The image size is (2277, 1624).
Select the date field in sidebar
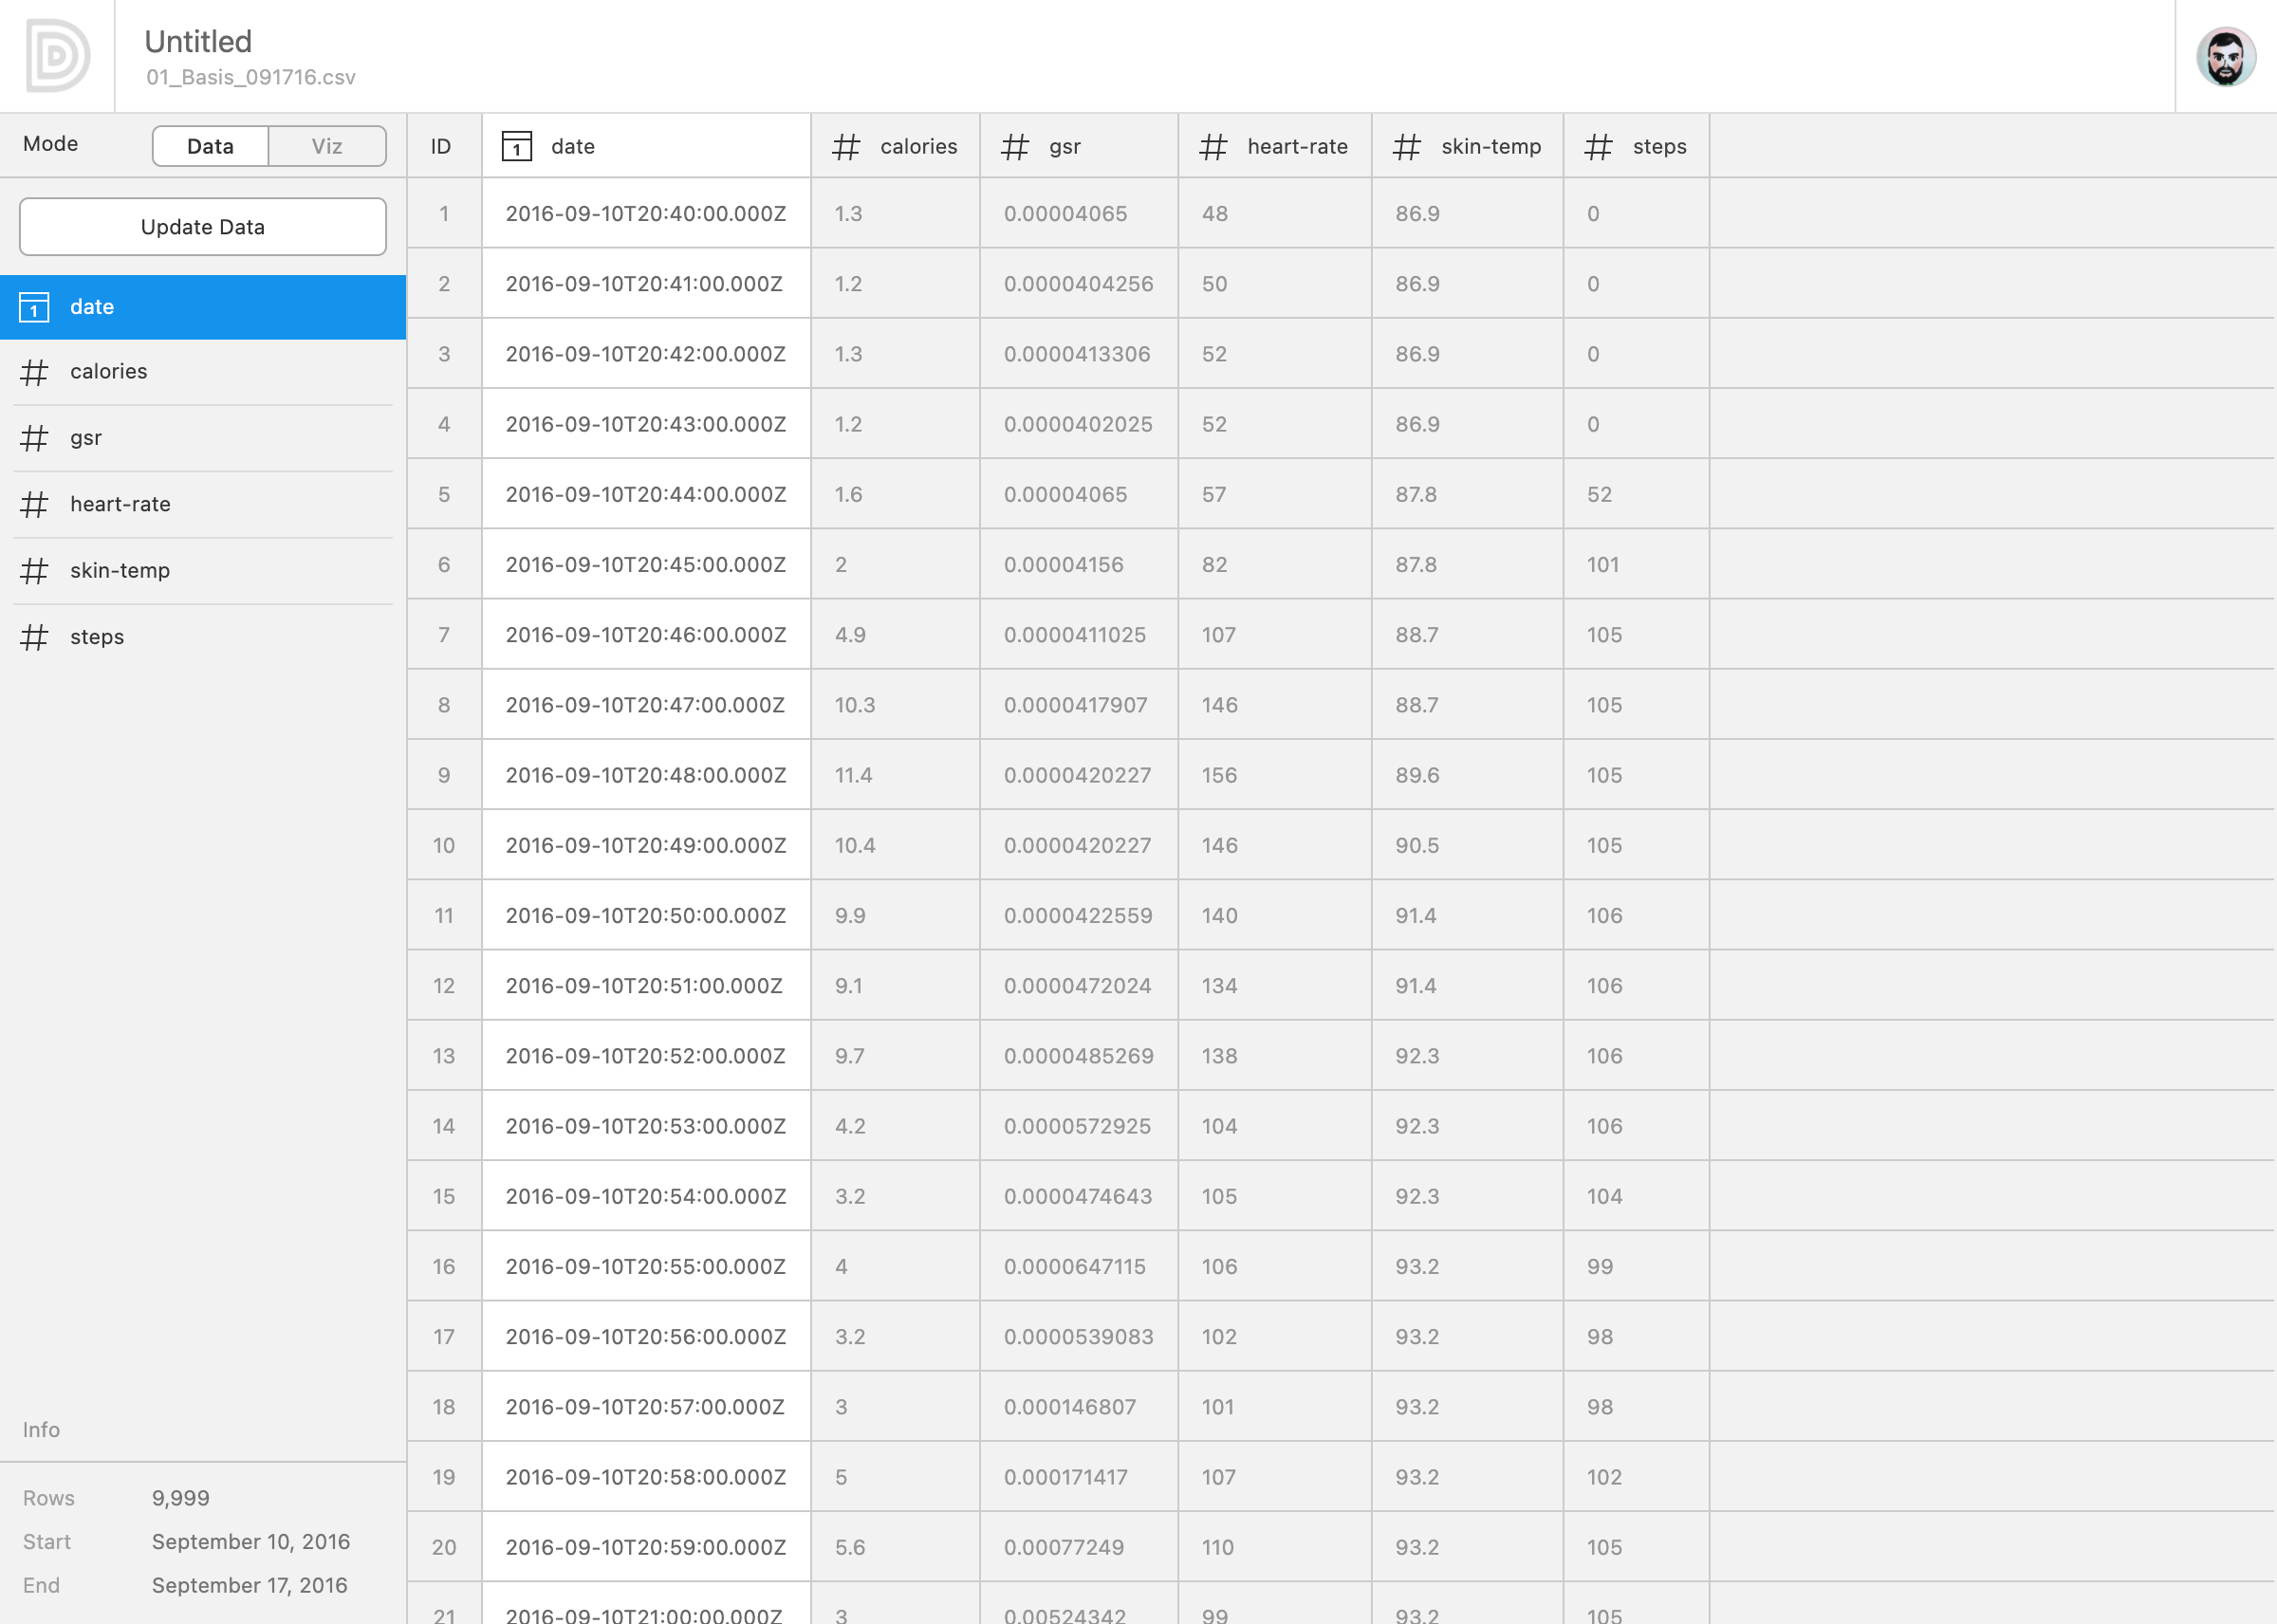point(203,307)
